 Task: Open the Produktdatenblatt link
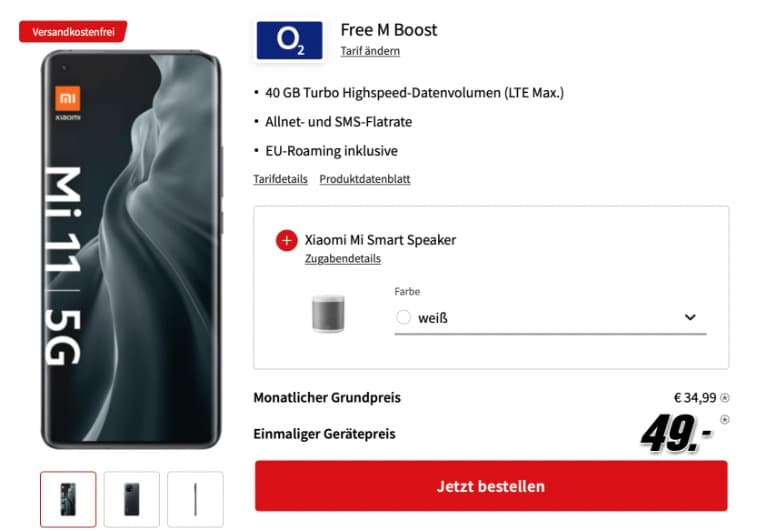[x=365, y=179]
